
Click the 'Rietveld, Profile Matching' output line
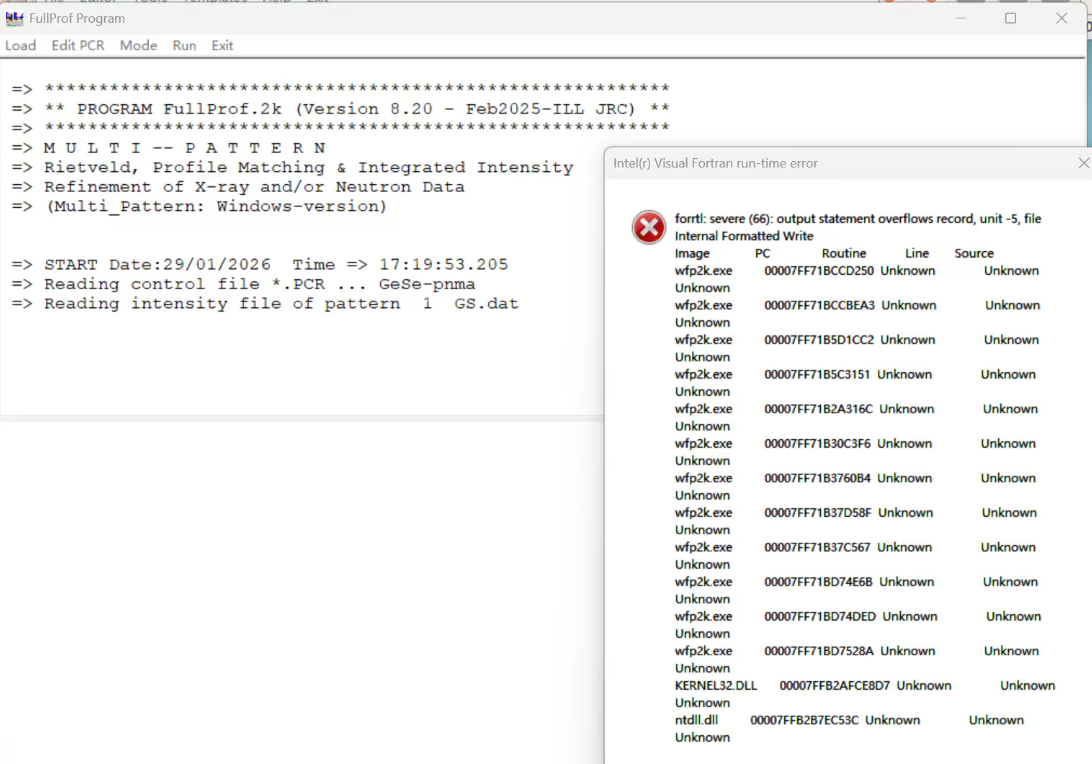point(292,168)
